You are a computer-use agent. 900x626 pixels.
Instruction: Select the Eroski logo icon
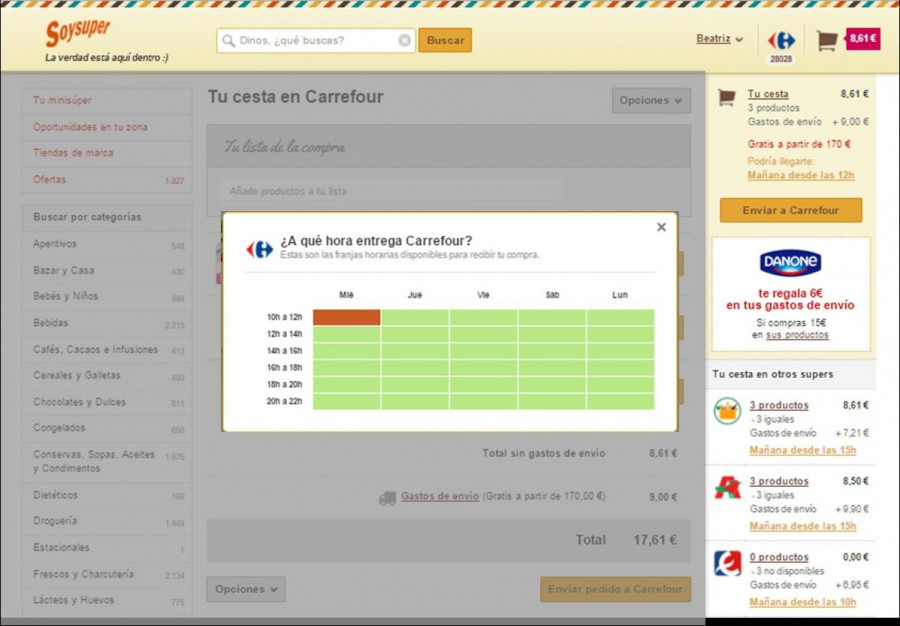click(x=727, y=563)
